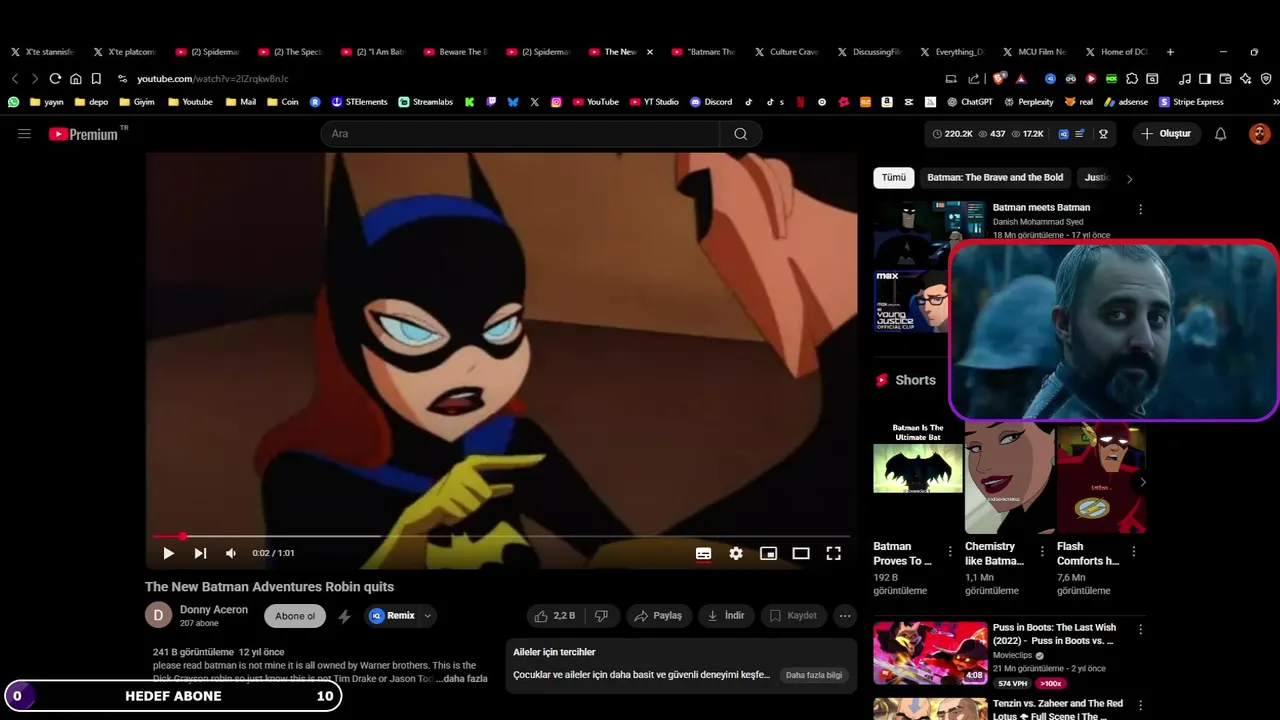The height and width of the screenshot is (720, 1280).
Task: Open Batman Proves To... short
Action: tap(917, 478)
